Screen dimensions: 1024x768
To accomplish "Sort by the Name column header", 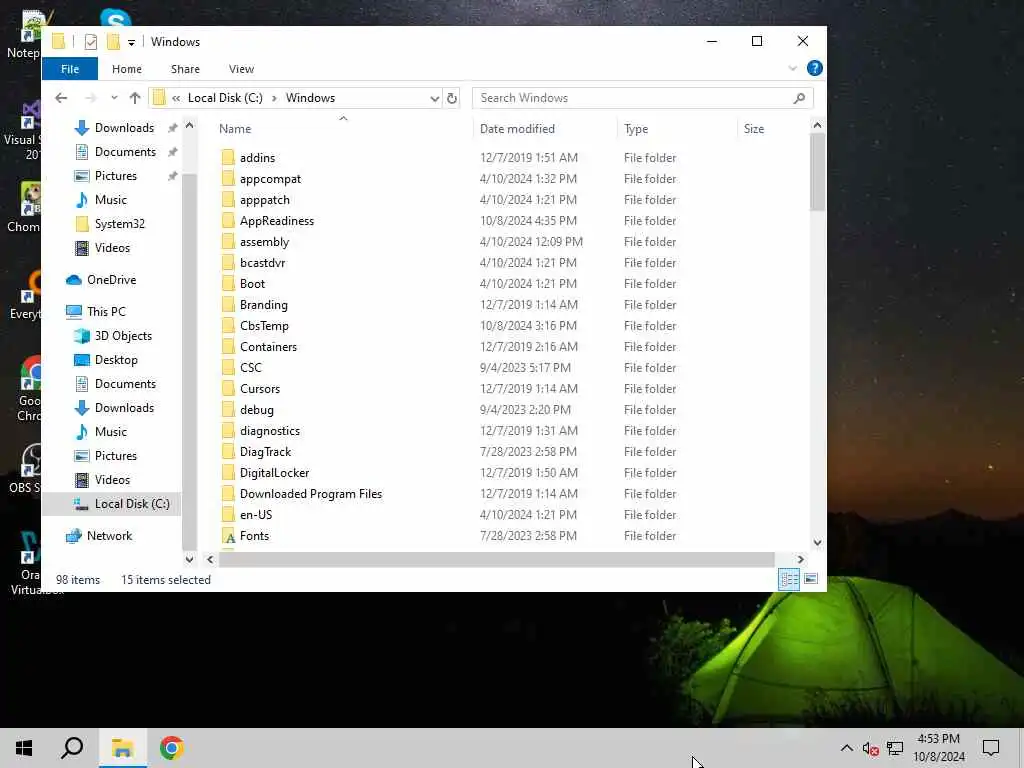I will (x=235, y=129).
